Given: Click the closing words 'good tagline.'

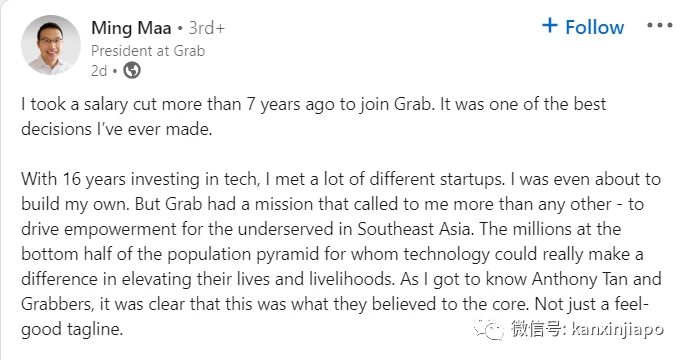Looking at the screenshot, I should (x=72, y=329).
